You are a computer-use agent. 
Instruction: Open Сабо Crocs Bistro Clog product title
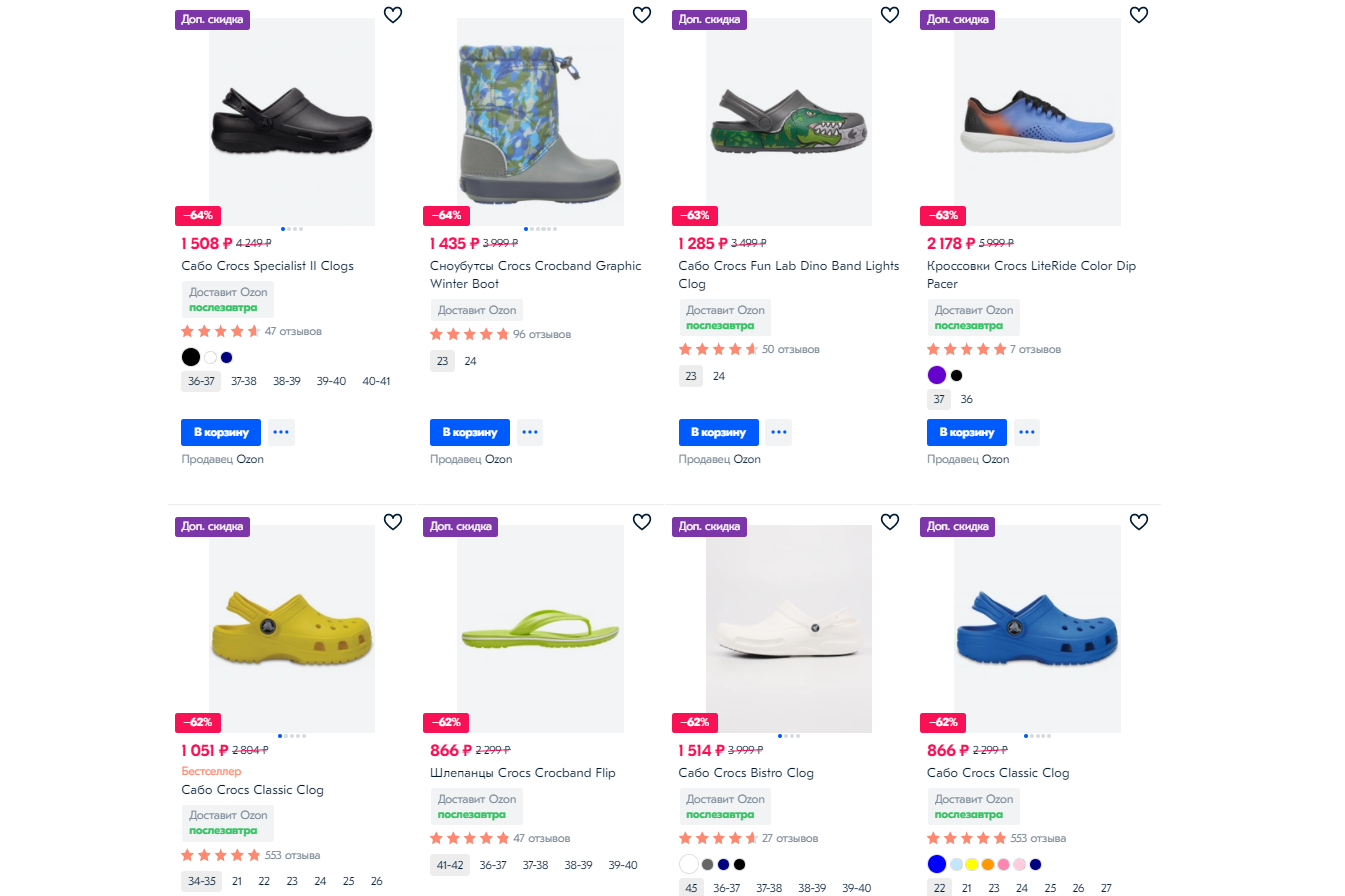(746, 773)
